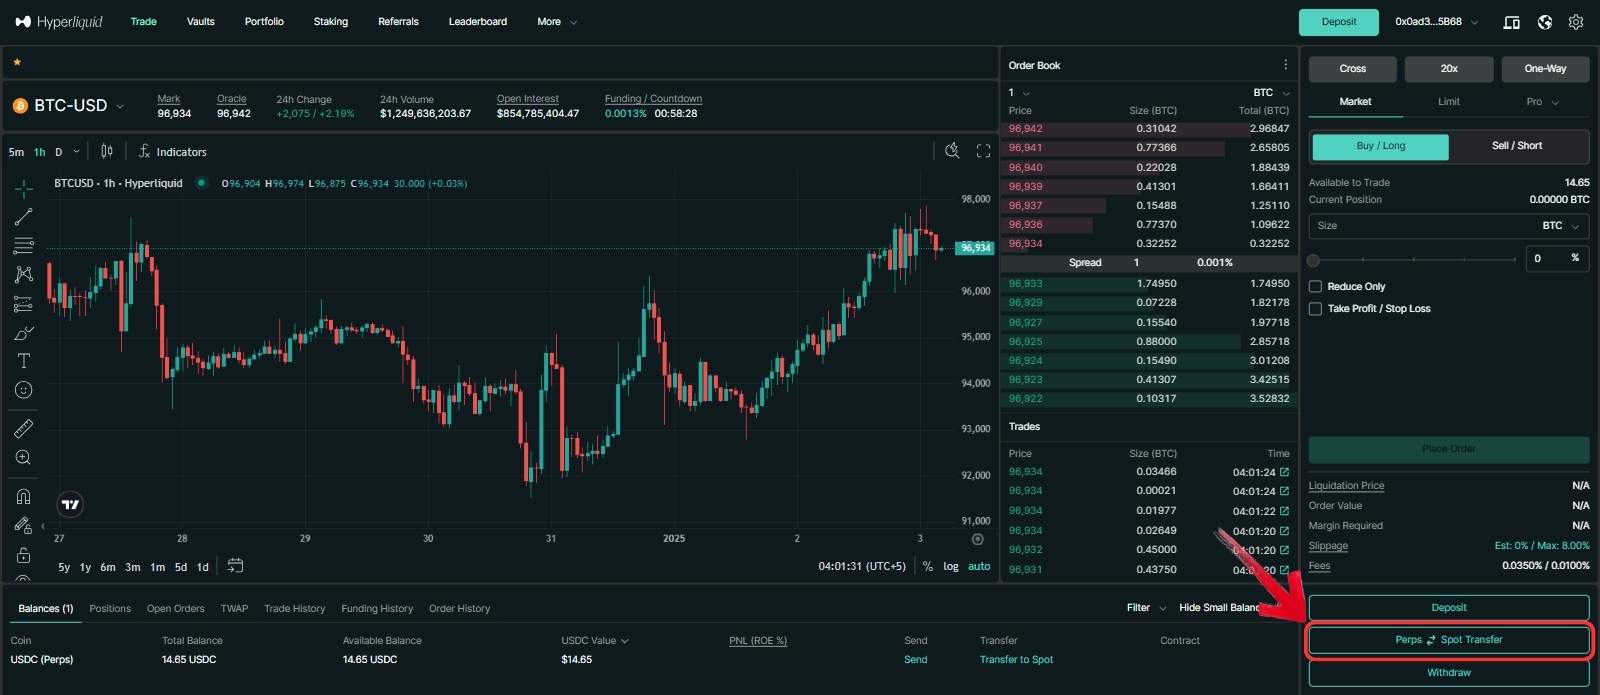Open the settings gear in header
The image size is (1600, 695).
[x=1576, y=22]
